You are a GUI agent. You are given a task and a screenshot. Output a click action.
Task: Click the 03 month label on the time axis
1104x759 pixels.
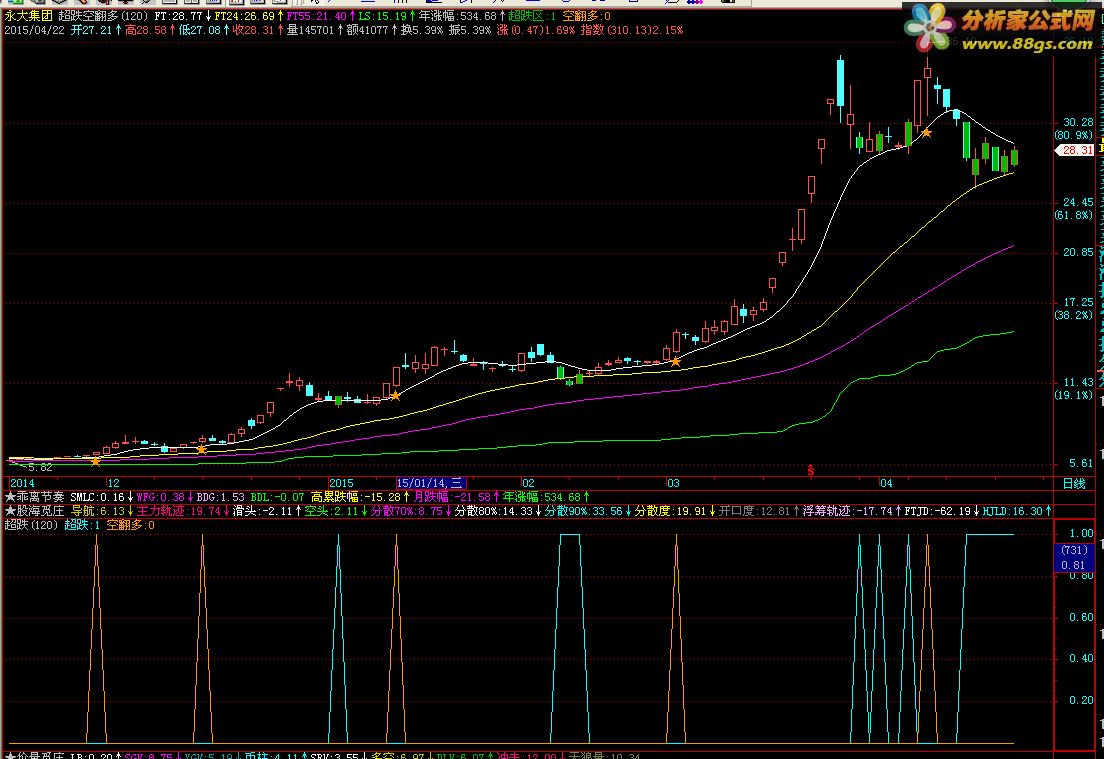(x=673, y=483)
